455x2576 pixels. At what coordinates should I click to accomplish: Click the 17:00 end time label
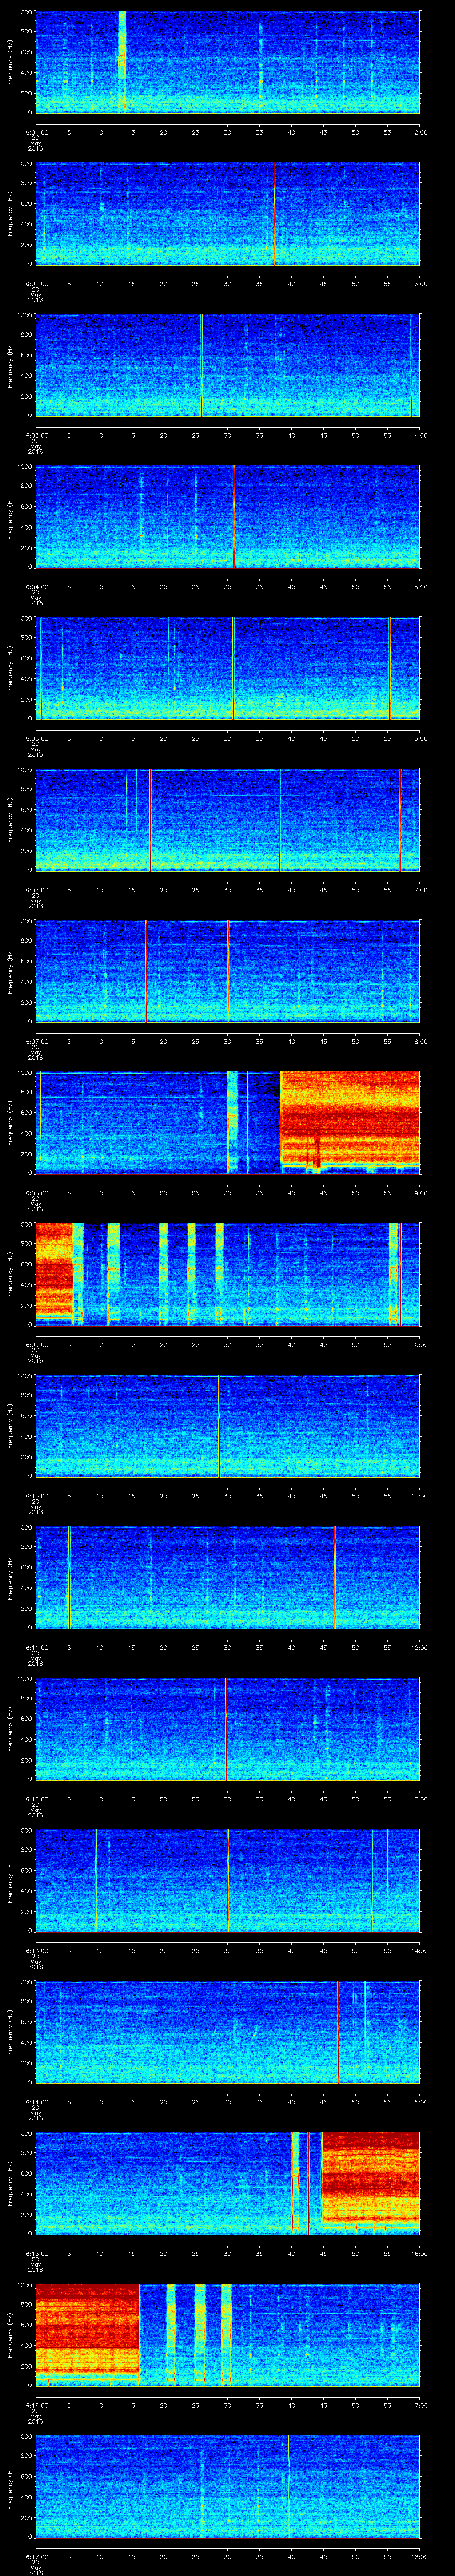(x=420, y=2405)
